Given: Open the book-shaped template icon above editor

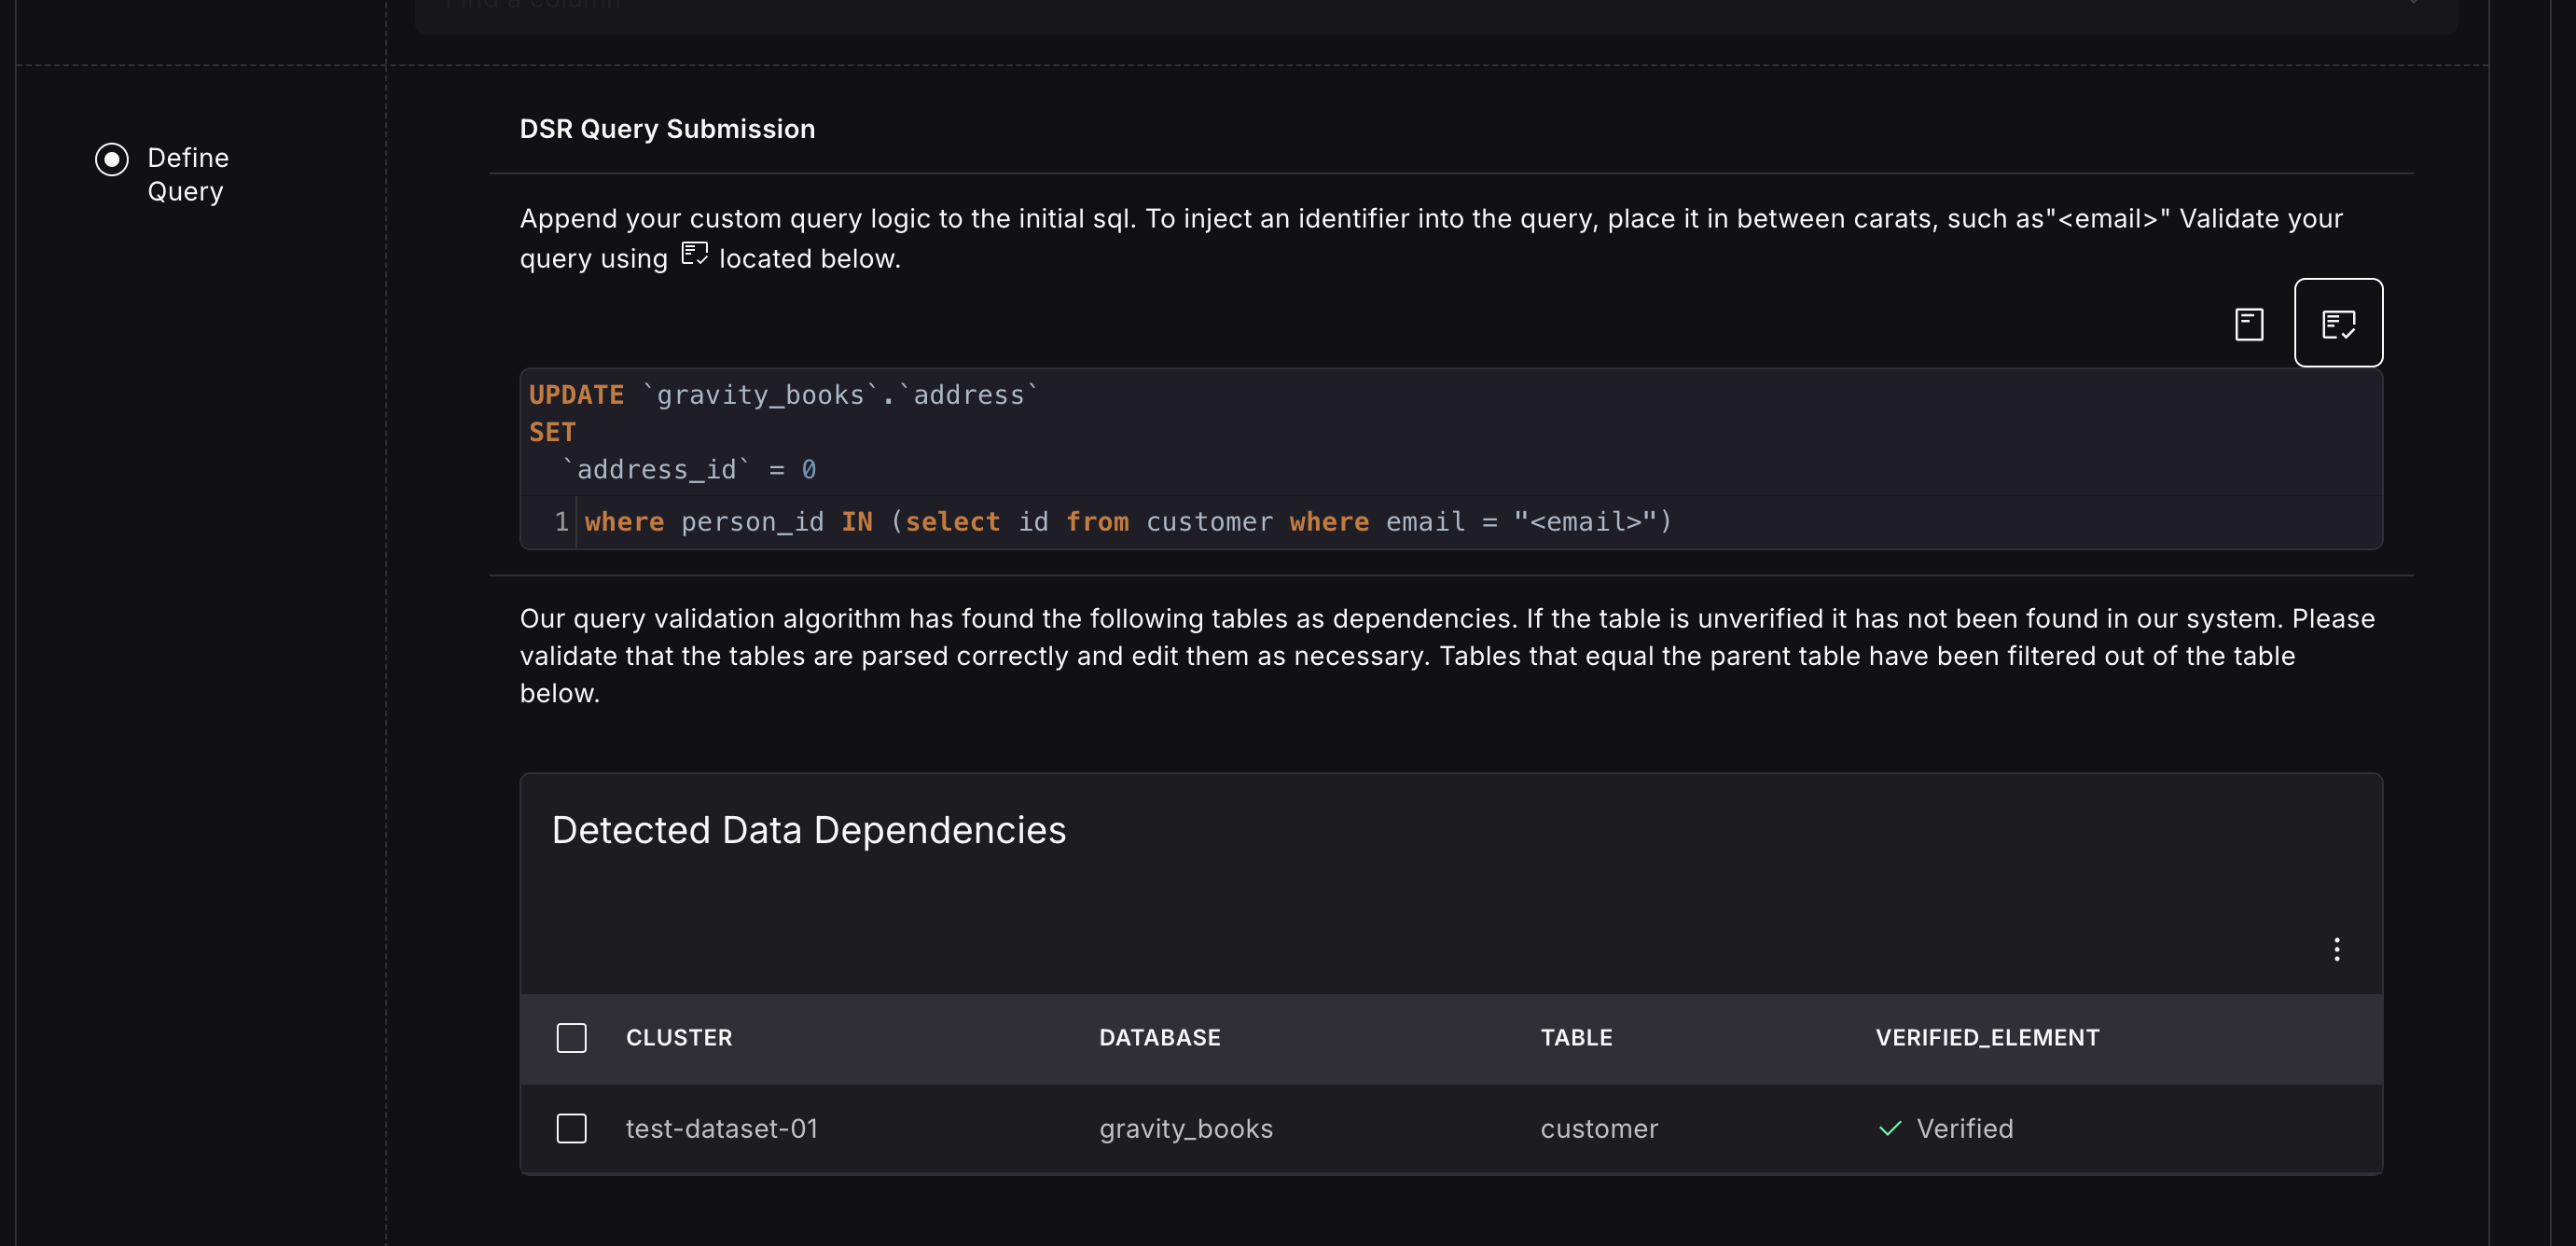Looking at the screenshot, I should click(2248, 324).
